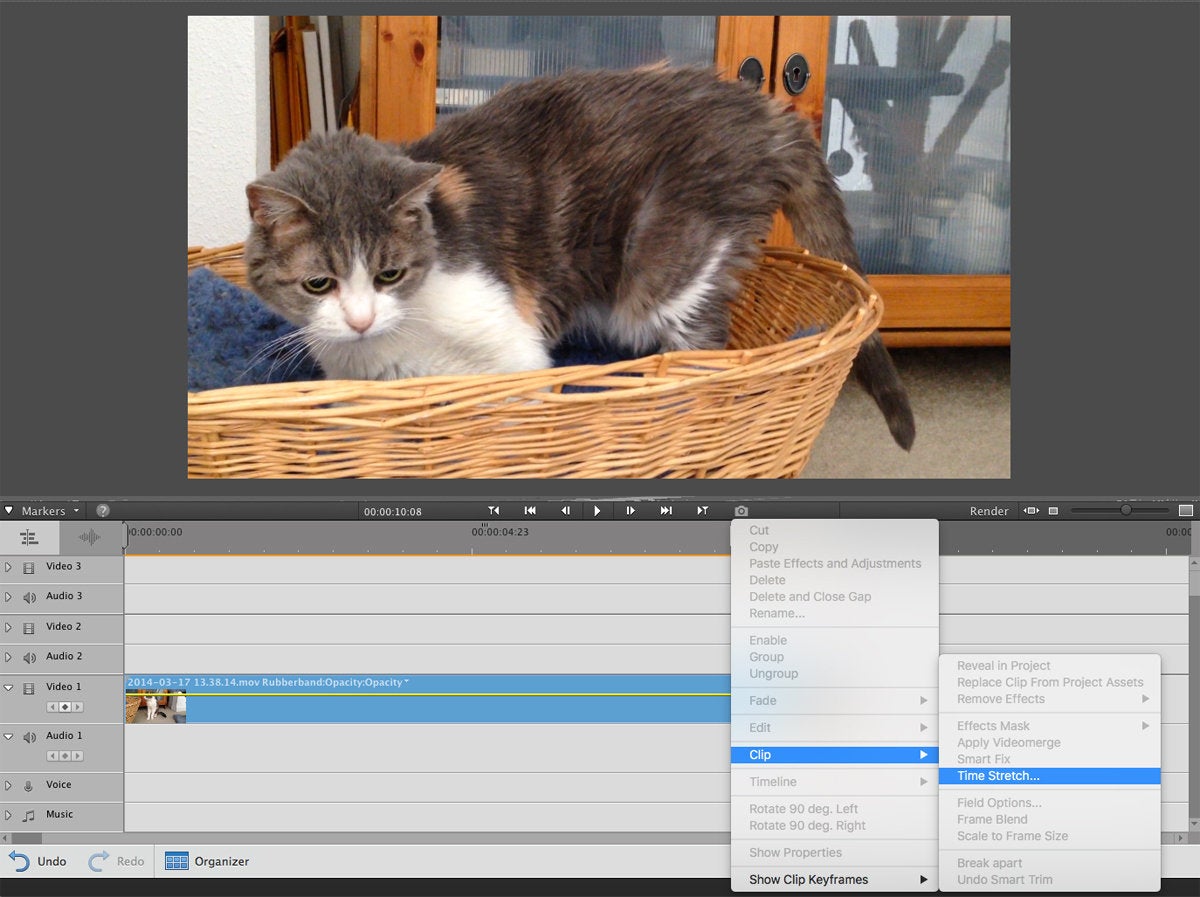This screenshot has width=1200, height=897.
Task: Click the Redo button
Action: (x=117, y=861)
